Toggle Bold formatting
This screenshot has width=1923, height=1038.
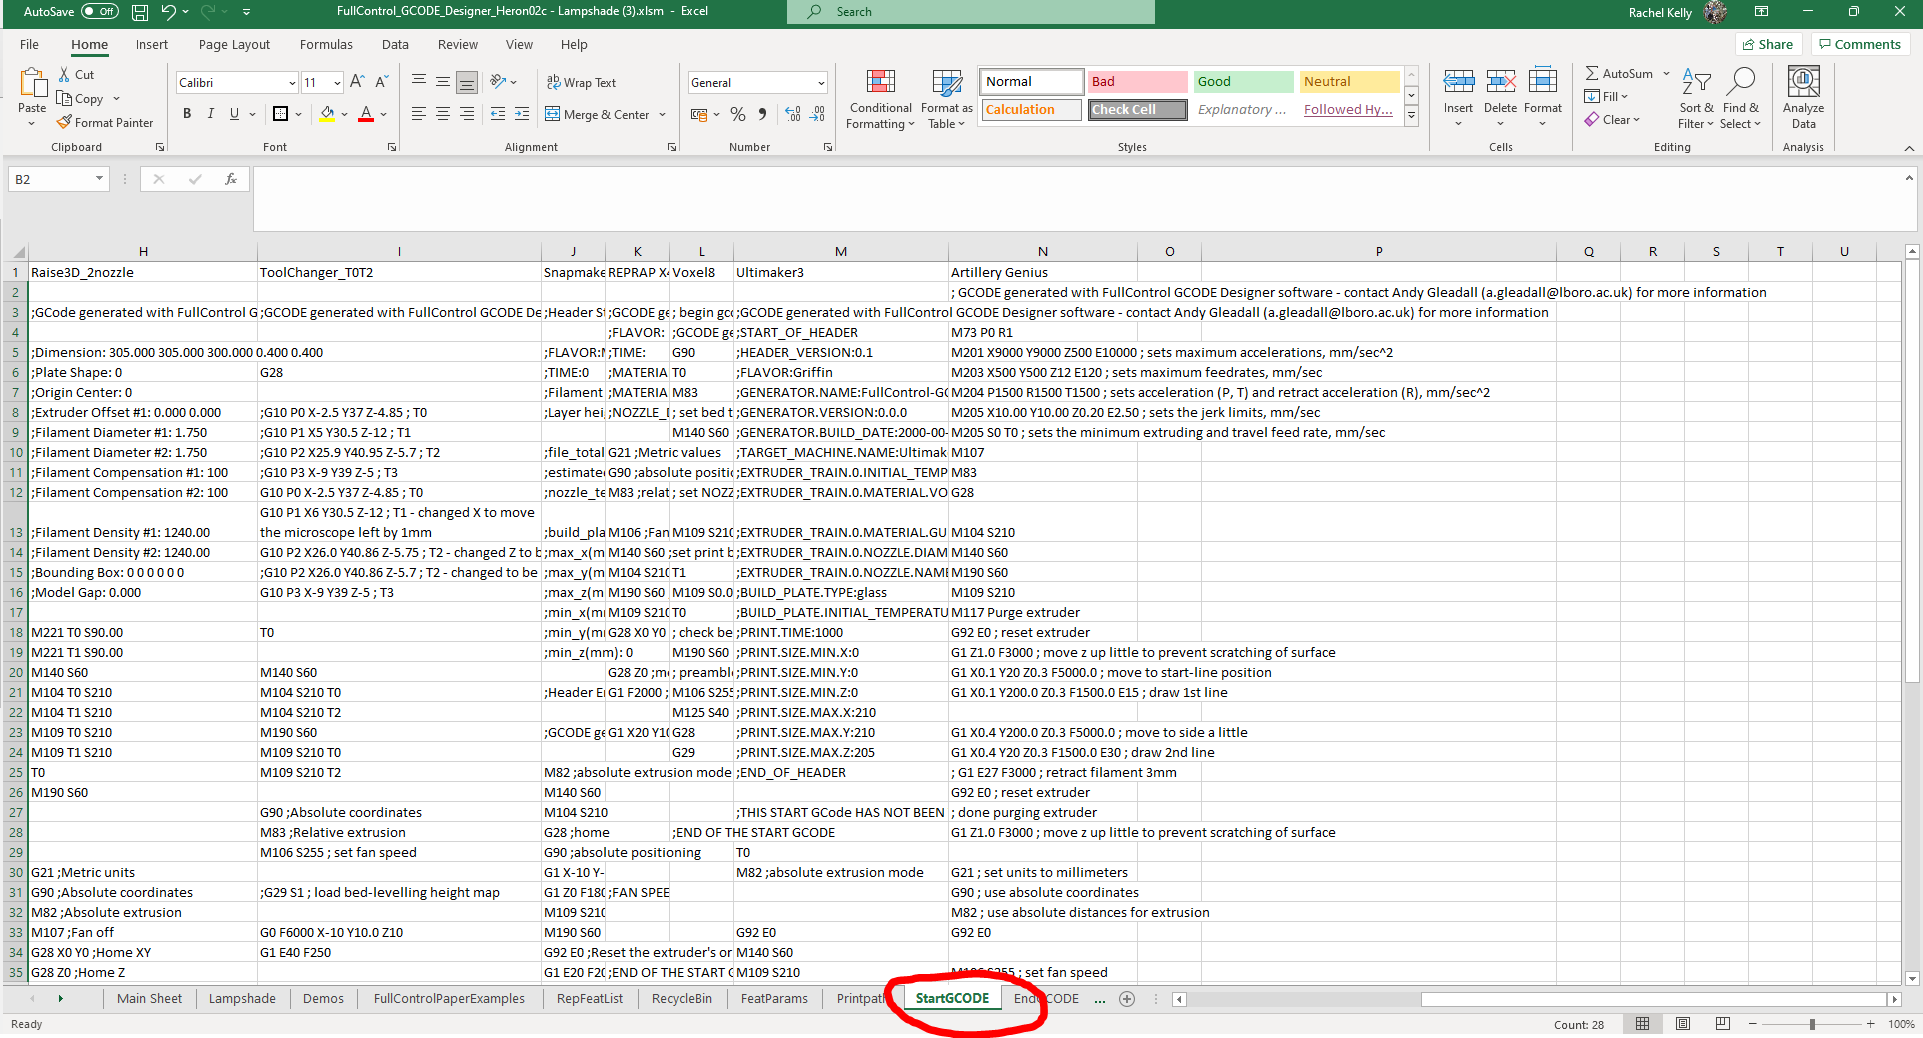click(187, 114)
